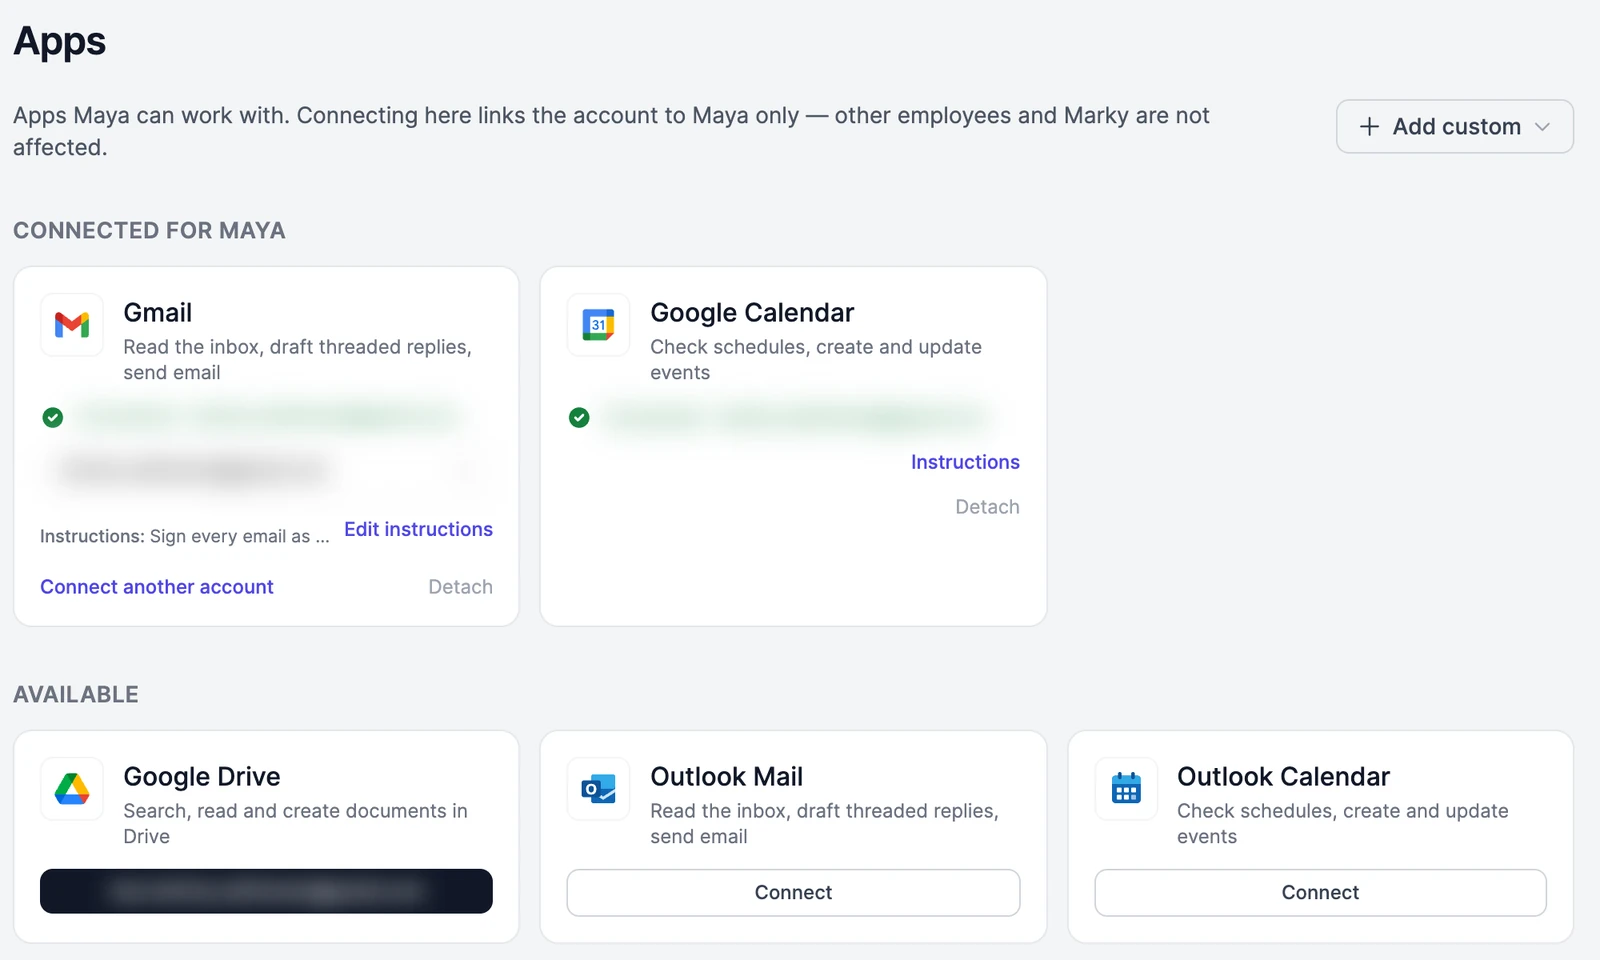The image size is (1600, 960).
Task: Click the dark Google Drive connect button
Action: [266, 891]
